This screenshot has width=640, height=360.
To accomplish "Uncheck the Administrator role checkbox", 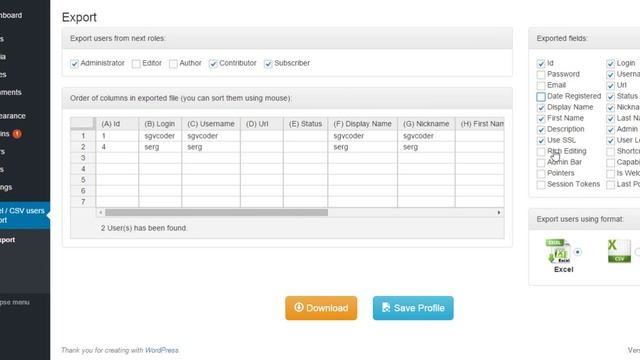I will (x=74, y=64).
